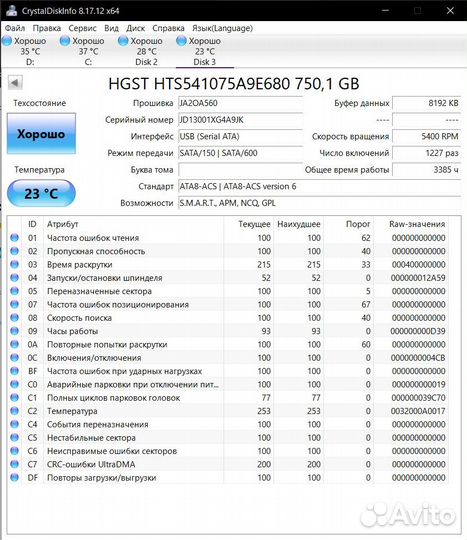
Task: Click status icon of row 0A Повторные попытки раскрутки
Action: point(14,344)
